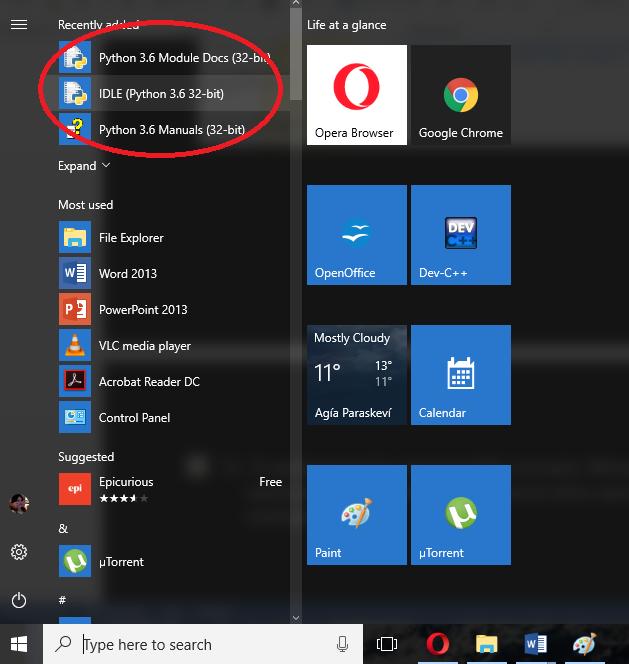Click the '#' letter group header
This screenshot has width=629, height=664.
click(62, 600)
